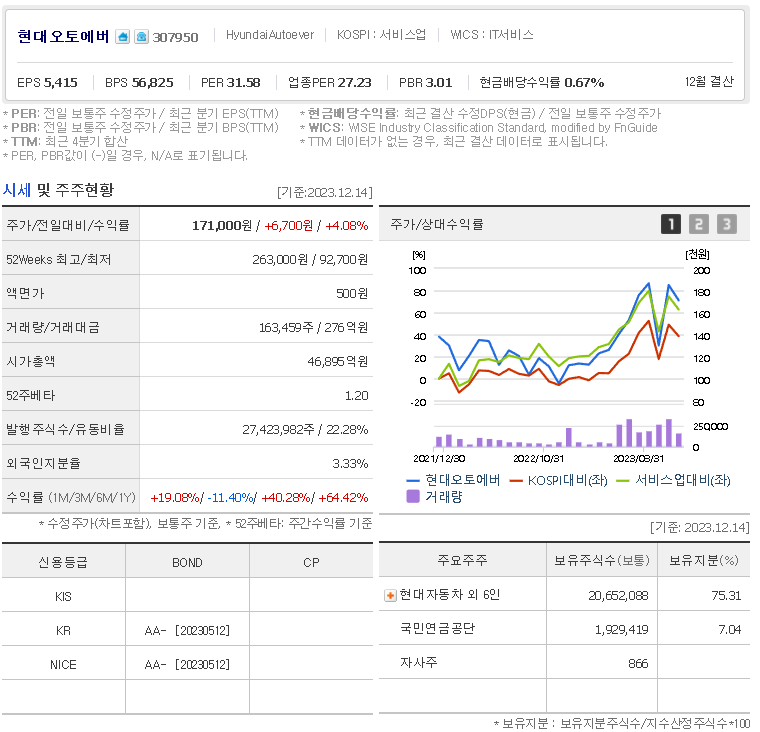Click the 주가/상대수익률 chart title
This screenshot has height=732, width=760.
[437, 224]
